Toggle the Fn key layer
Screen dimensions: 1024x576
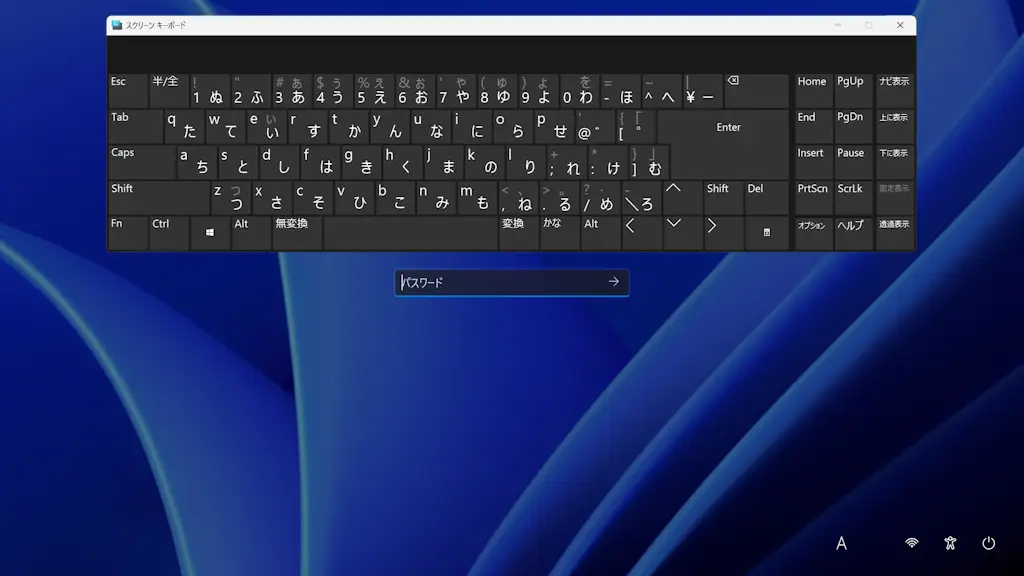tap(127, 233)
